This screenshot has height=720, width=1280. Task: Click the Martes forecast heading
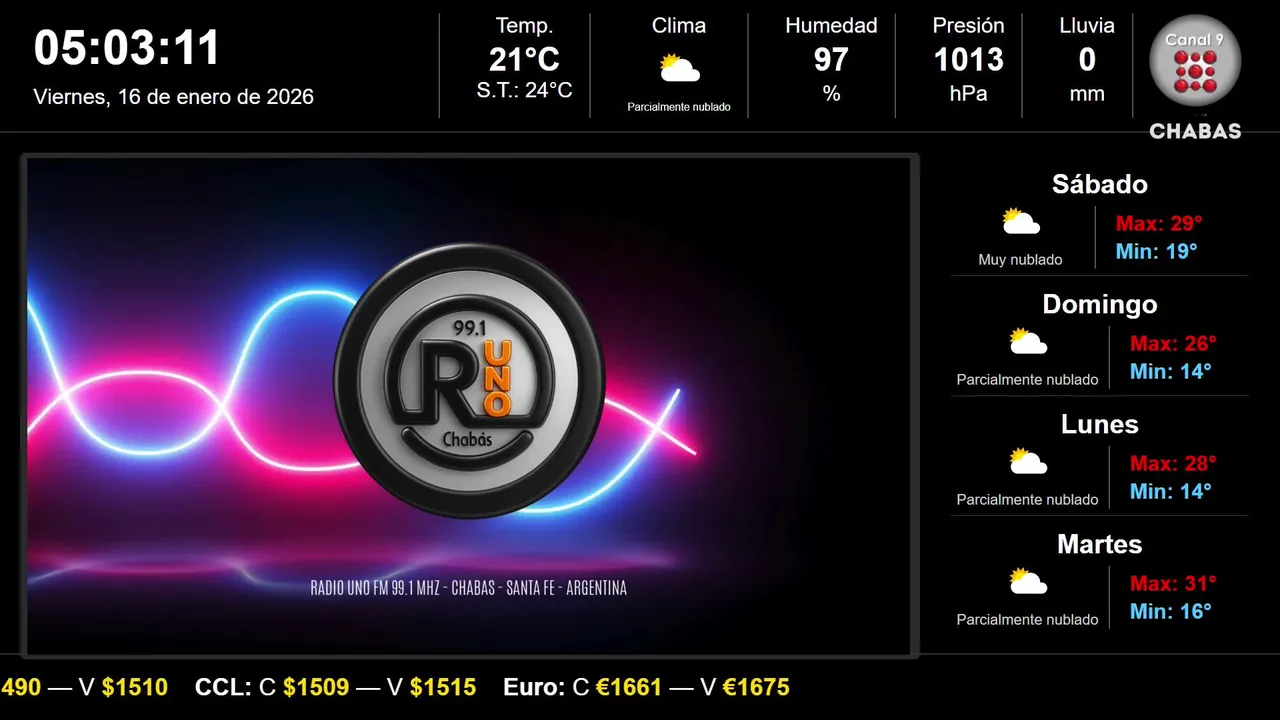pyautogui.click(x=1100, y=544)
